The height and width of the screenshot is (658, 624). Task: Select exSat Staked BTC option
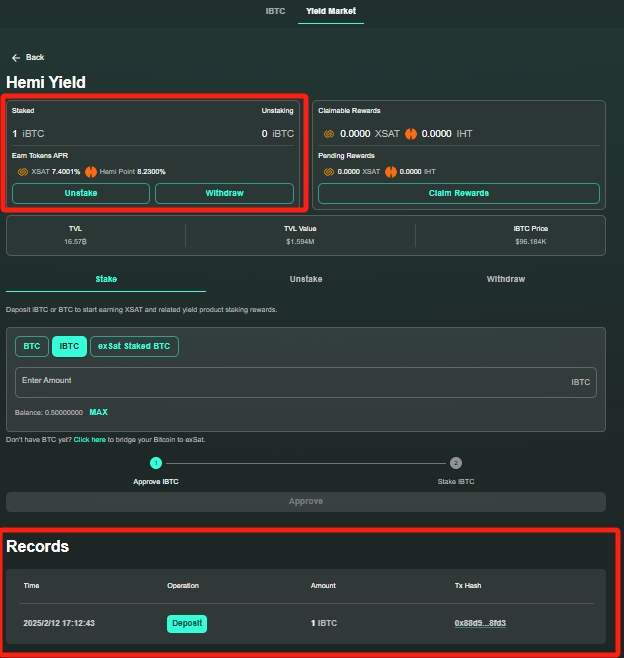tap(134, 346)
